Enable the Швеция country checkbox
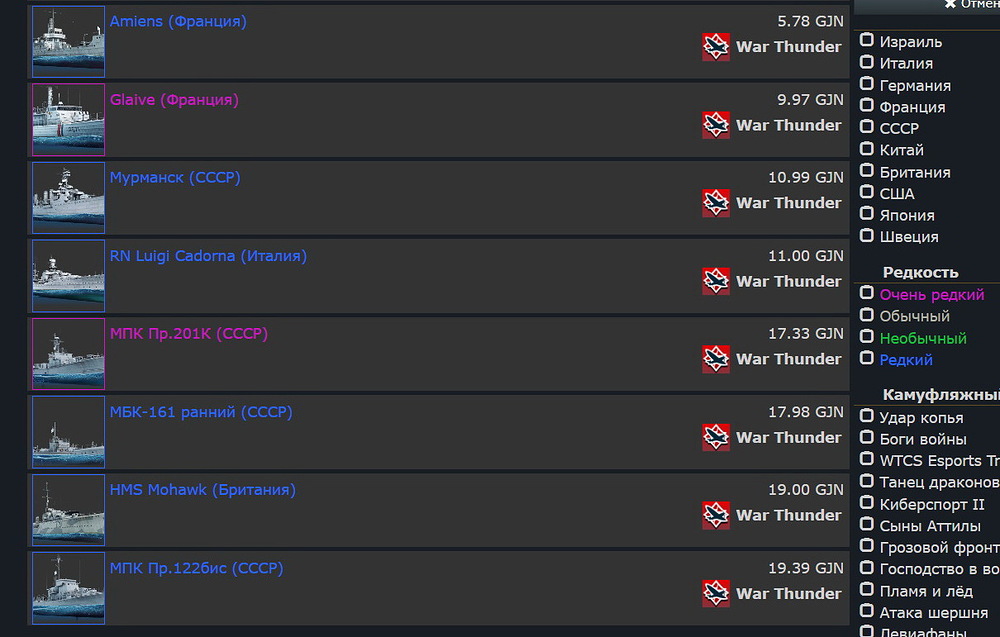The width and height of the screenshot is (1000, 637). 866,235
